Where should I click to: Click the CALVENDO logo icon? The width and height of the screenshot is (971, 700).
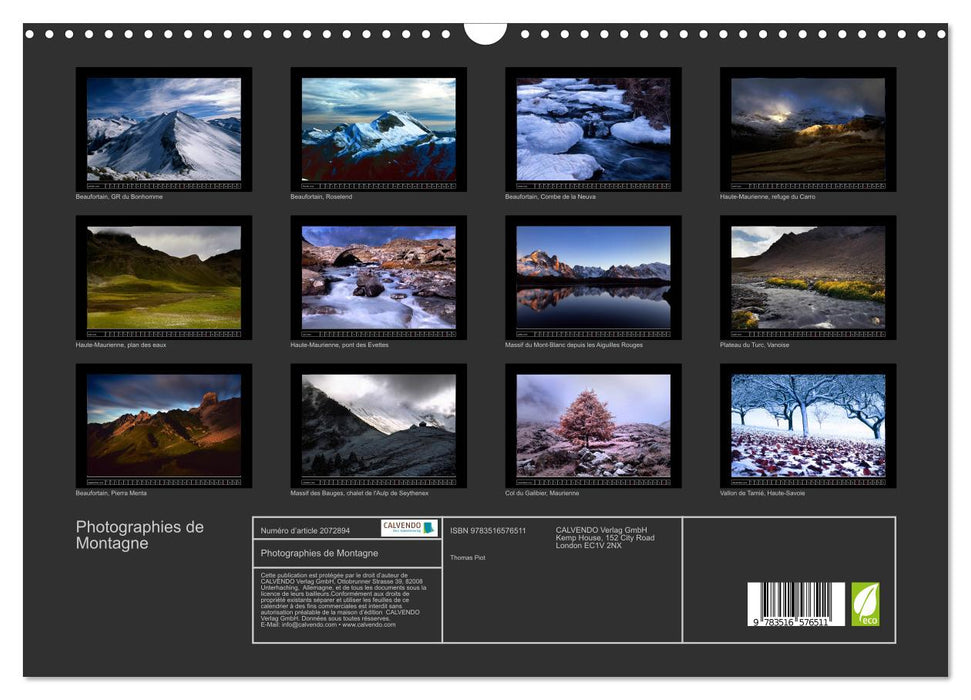point(407,528)
